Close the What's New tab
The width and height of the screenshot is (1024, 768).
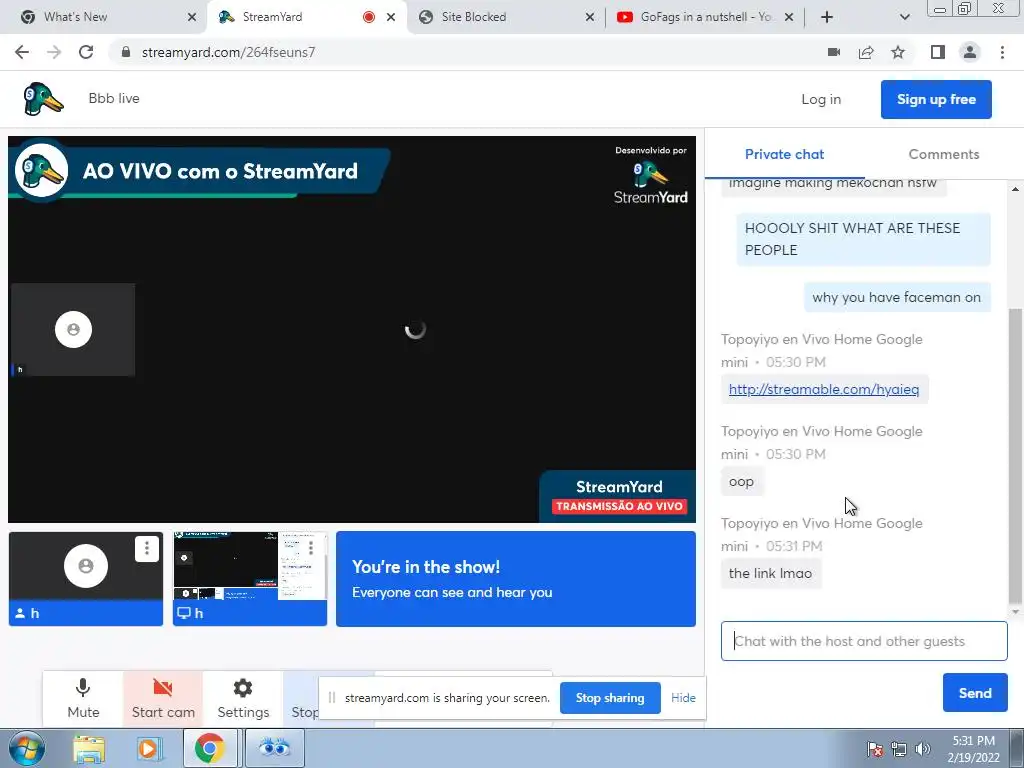point(192,17)
